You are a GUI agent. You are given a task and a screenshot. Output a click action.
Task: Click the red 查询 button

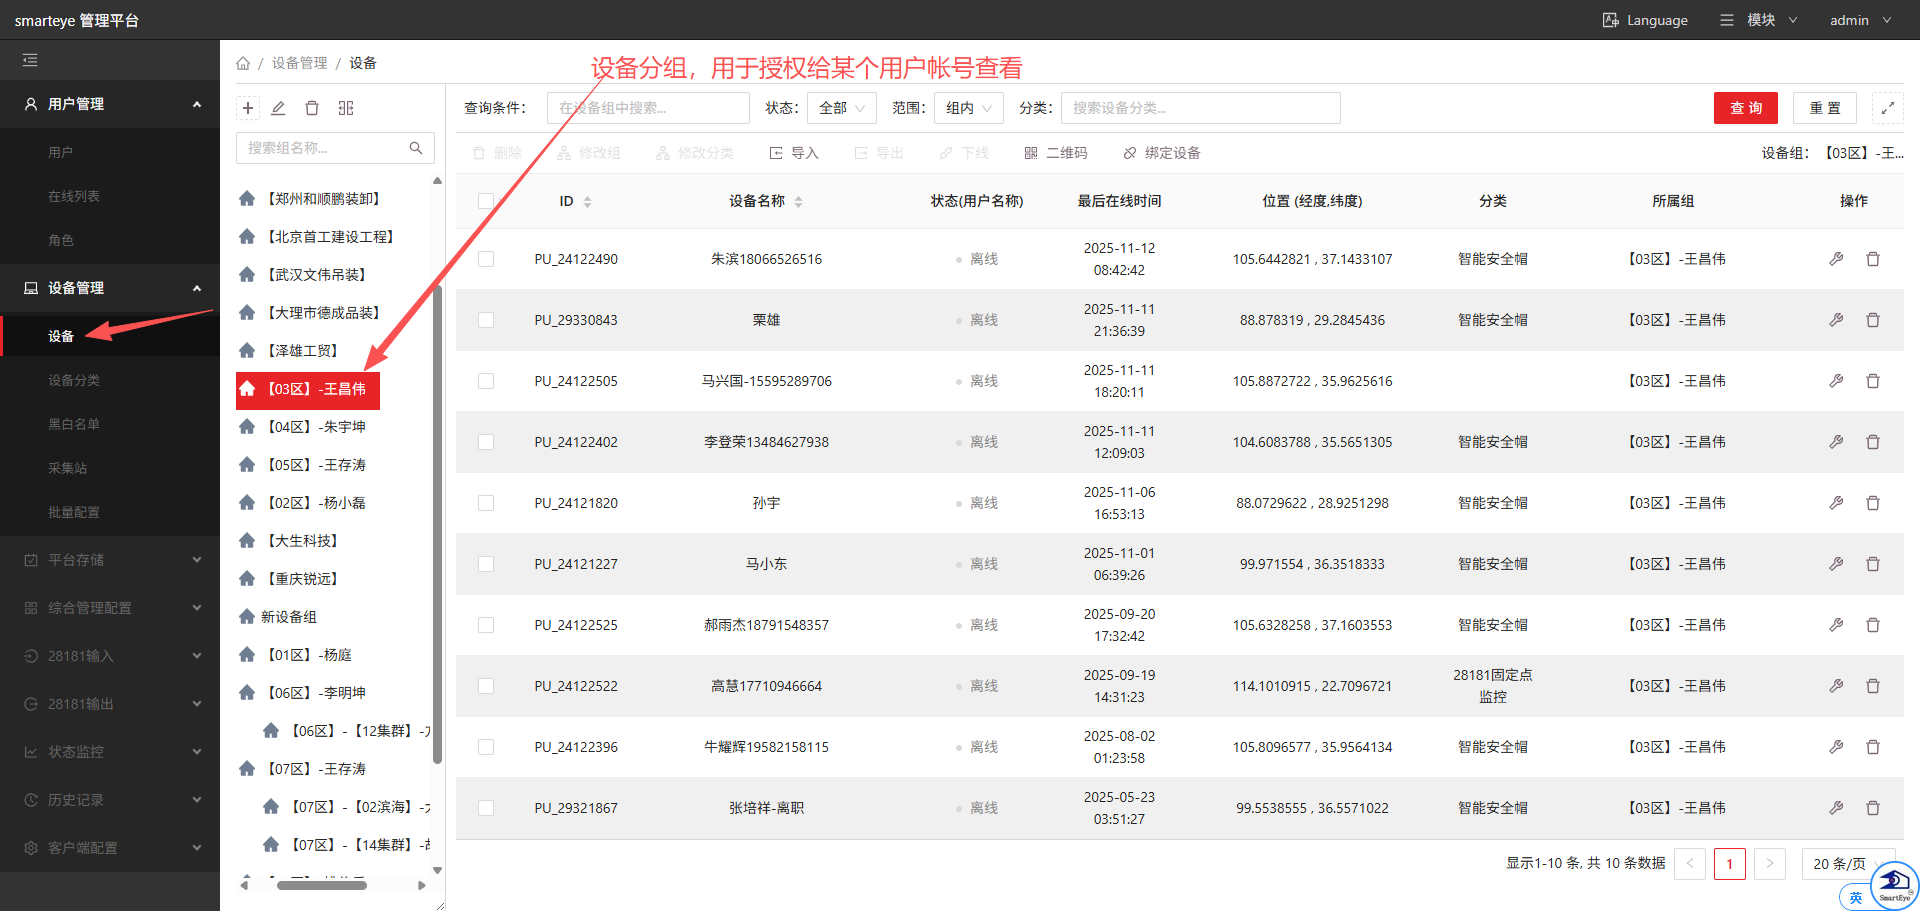[x=1745, y=108]
